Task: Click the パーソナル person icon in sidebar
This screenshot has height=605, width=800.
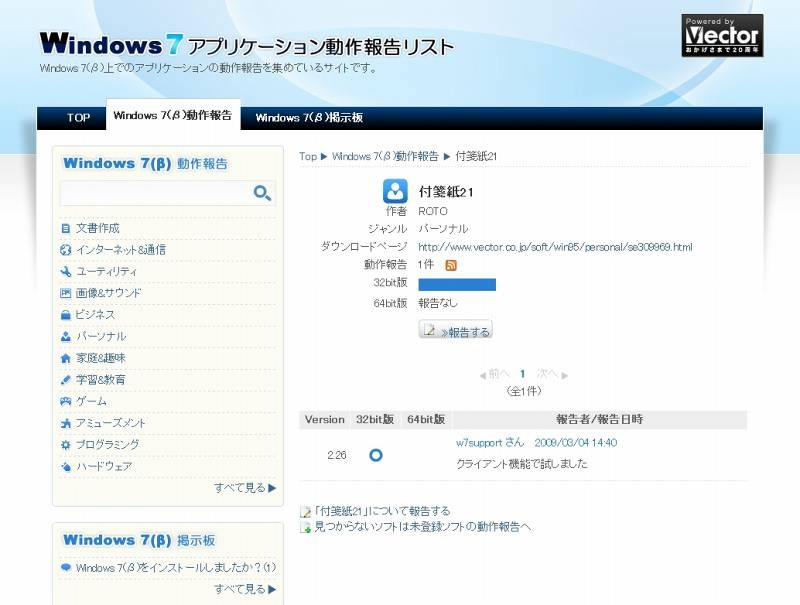Action: (x=65, y=337)
